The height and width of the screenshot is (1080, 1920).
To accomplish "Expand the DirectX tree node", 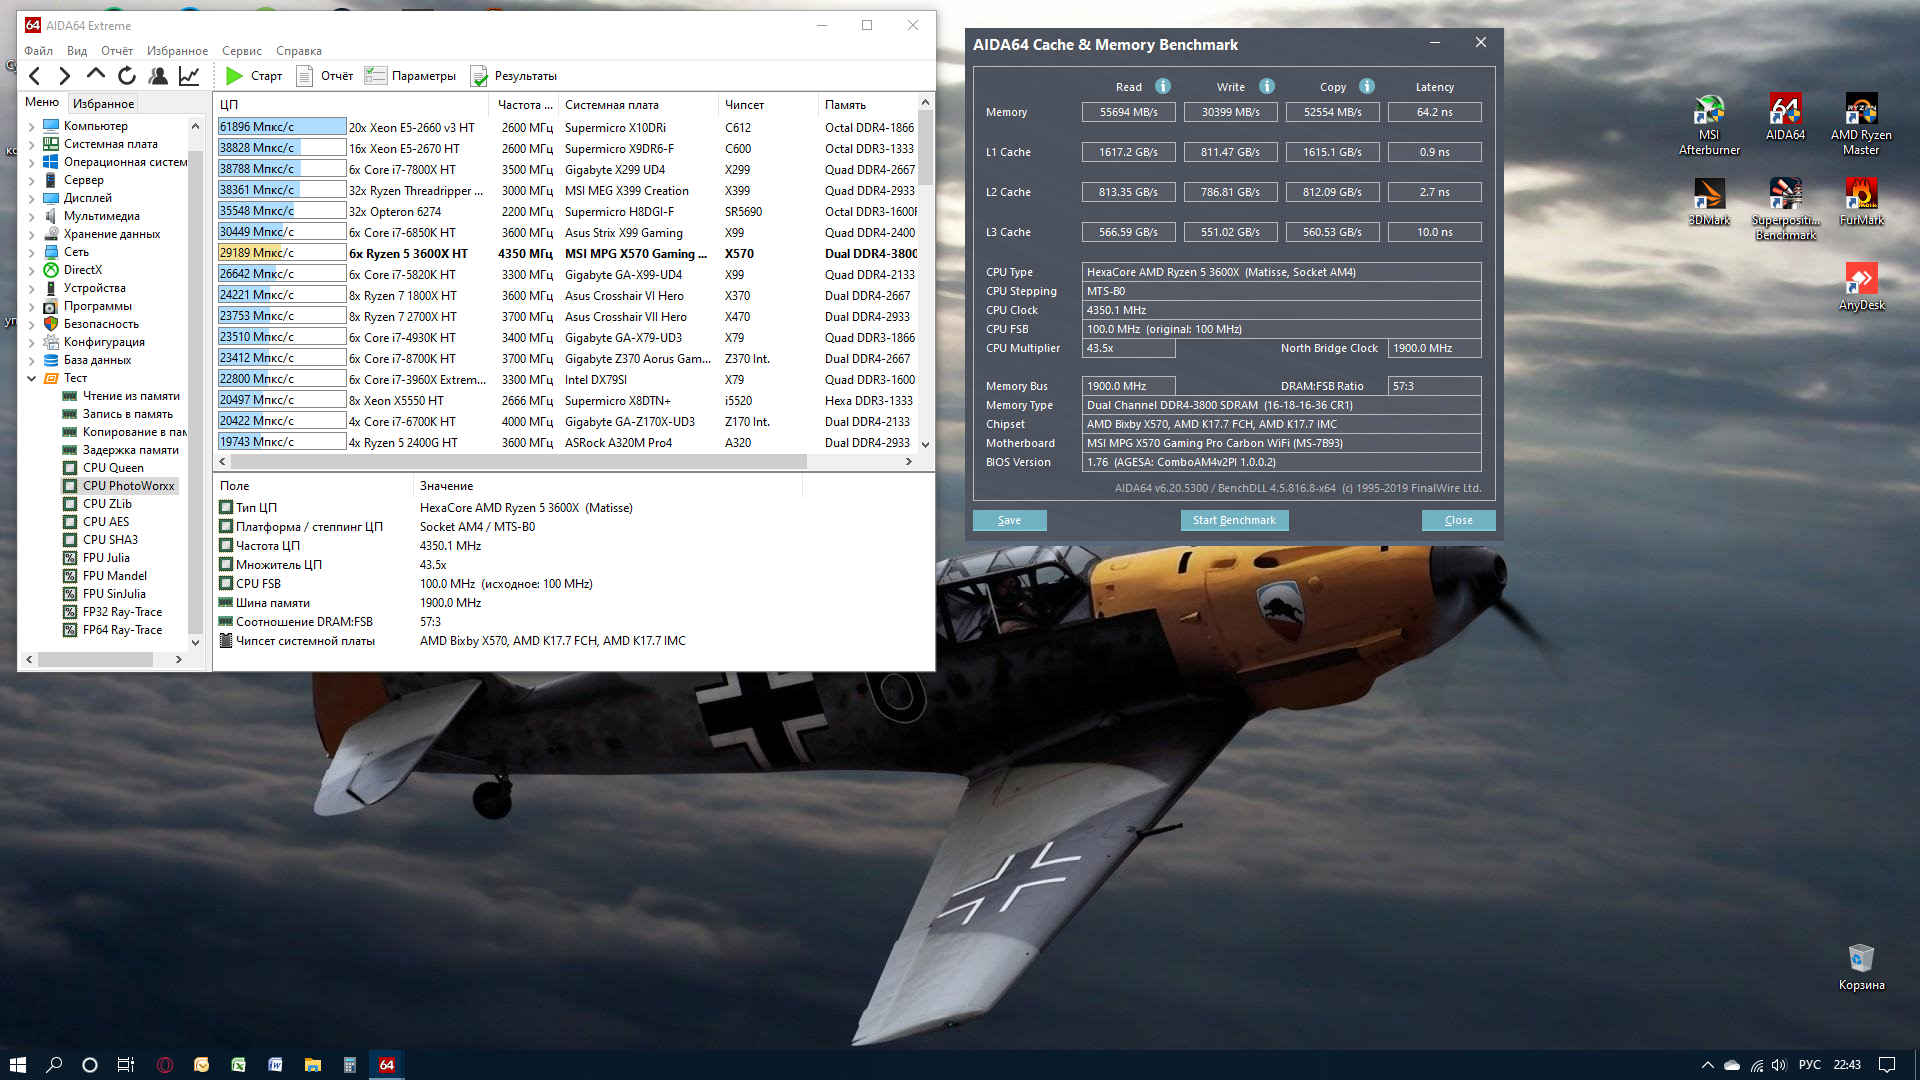I will coord(31,271).
